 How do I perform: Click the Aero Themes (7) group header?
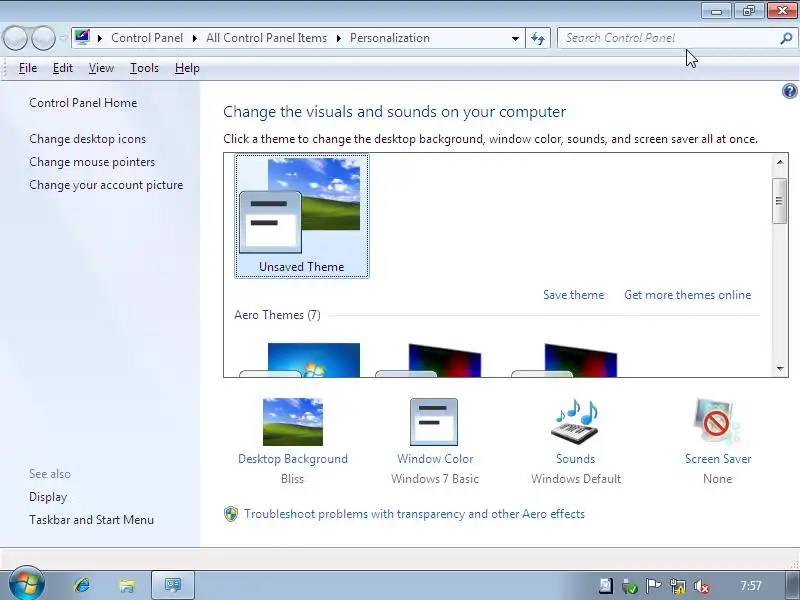point(278,315)
